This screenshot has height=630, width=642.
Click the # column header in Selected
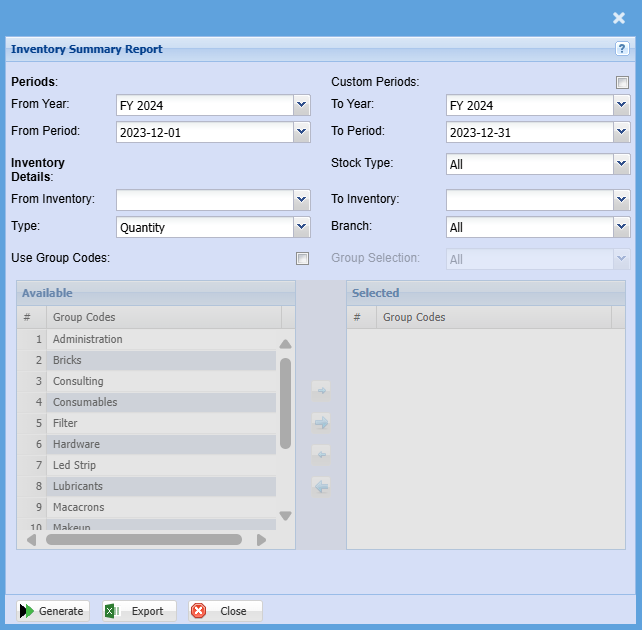click(362, 317)
